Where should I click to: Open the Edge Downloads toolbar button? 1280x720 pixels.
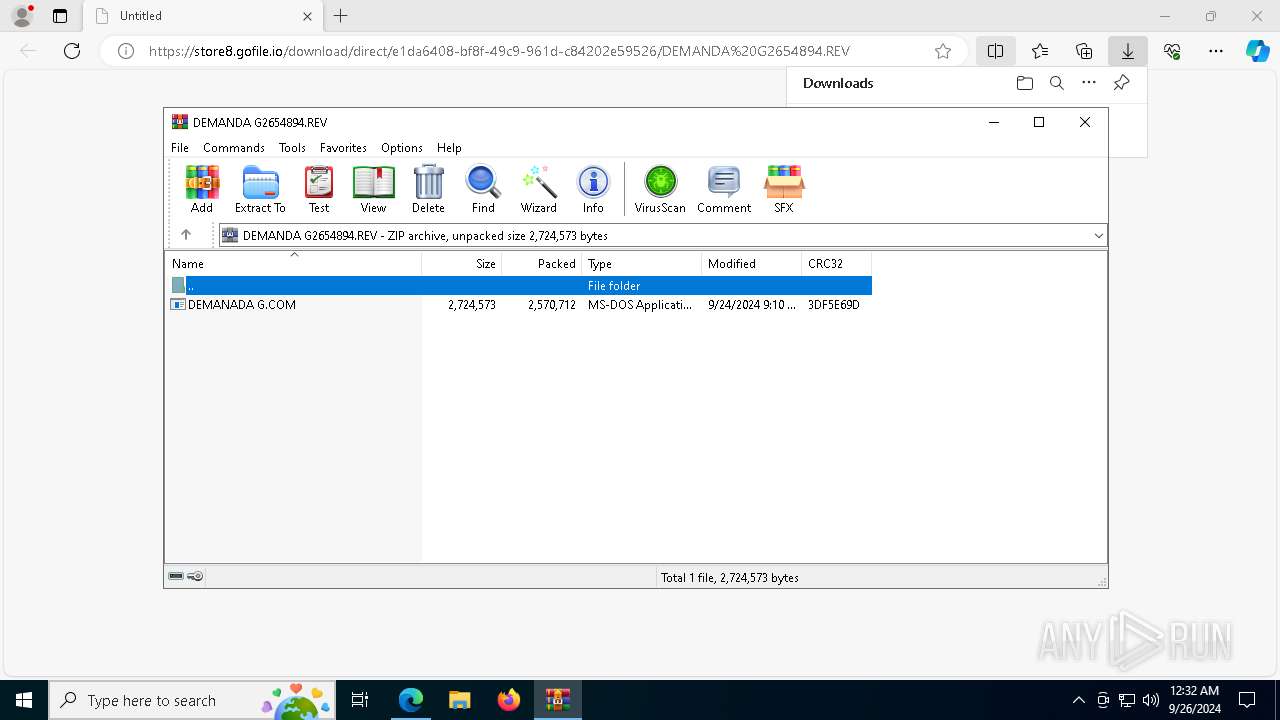click(1128, 51)
